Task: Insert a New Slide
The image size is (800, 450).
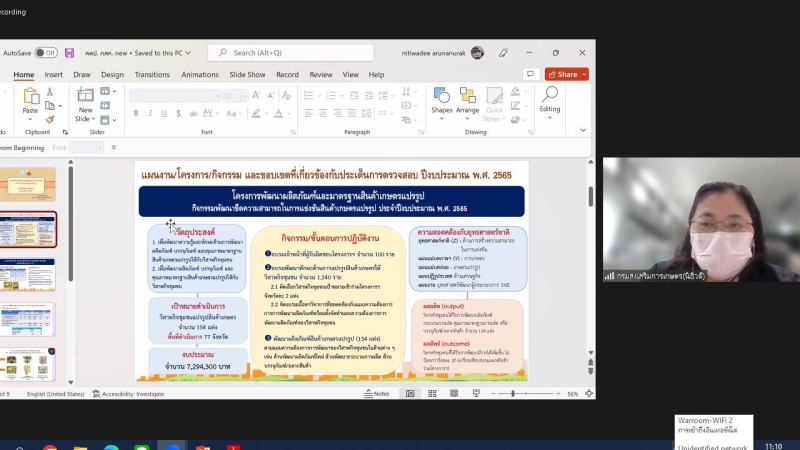Action: click(x=85, y=102)
